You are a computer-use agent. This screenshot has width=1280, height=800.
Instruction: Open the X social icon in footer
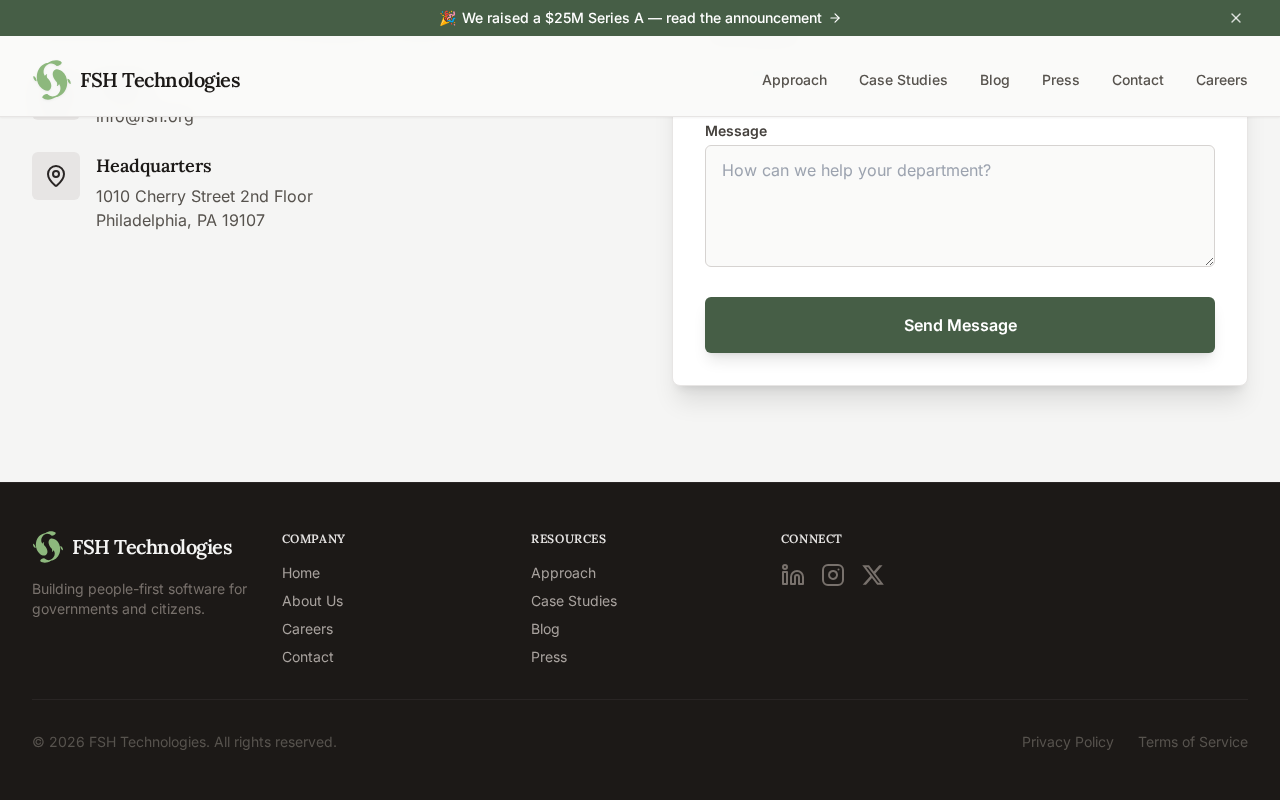[x=873, y=575]
